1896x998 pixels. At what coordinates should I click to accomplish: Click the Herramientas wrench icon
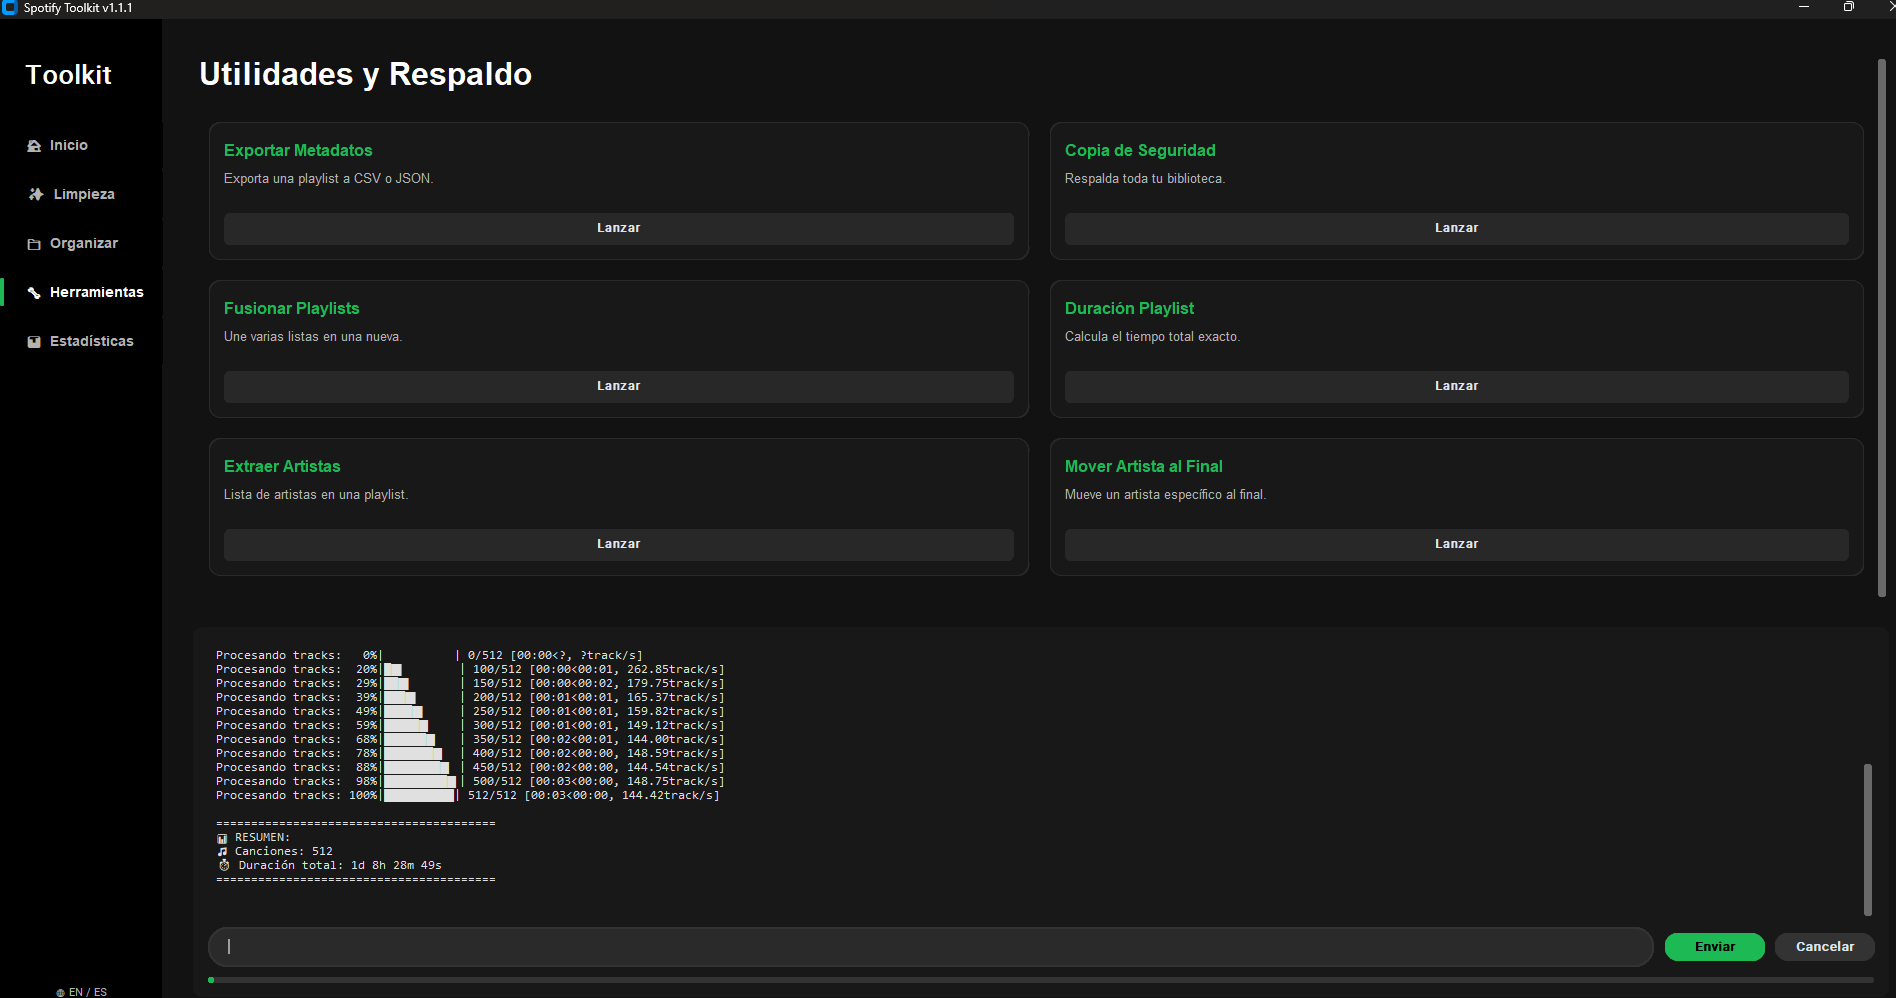(x=34, y=293)
